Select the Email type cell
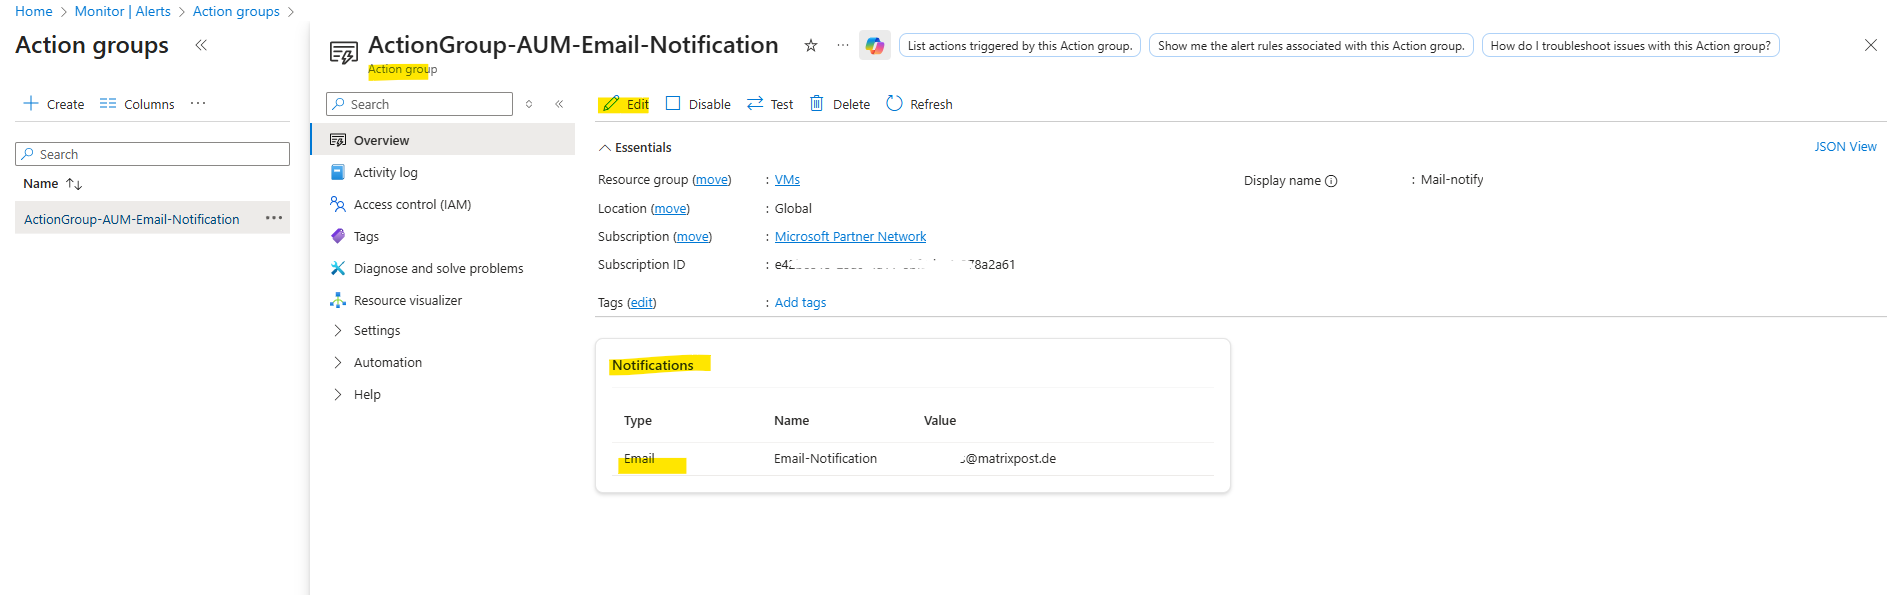1901x595 pixels. (639, 459)
